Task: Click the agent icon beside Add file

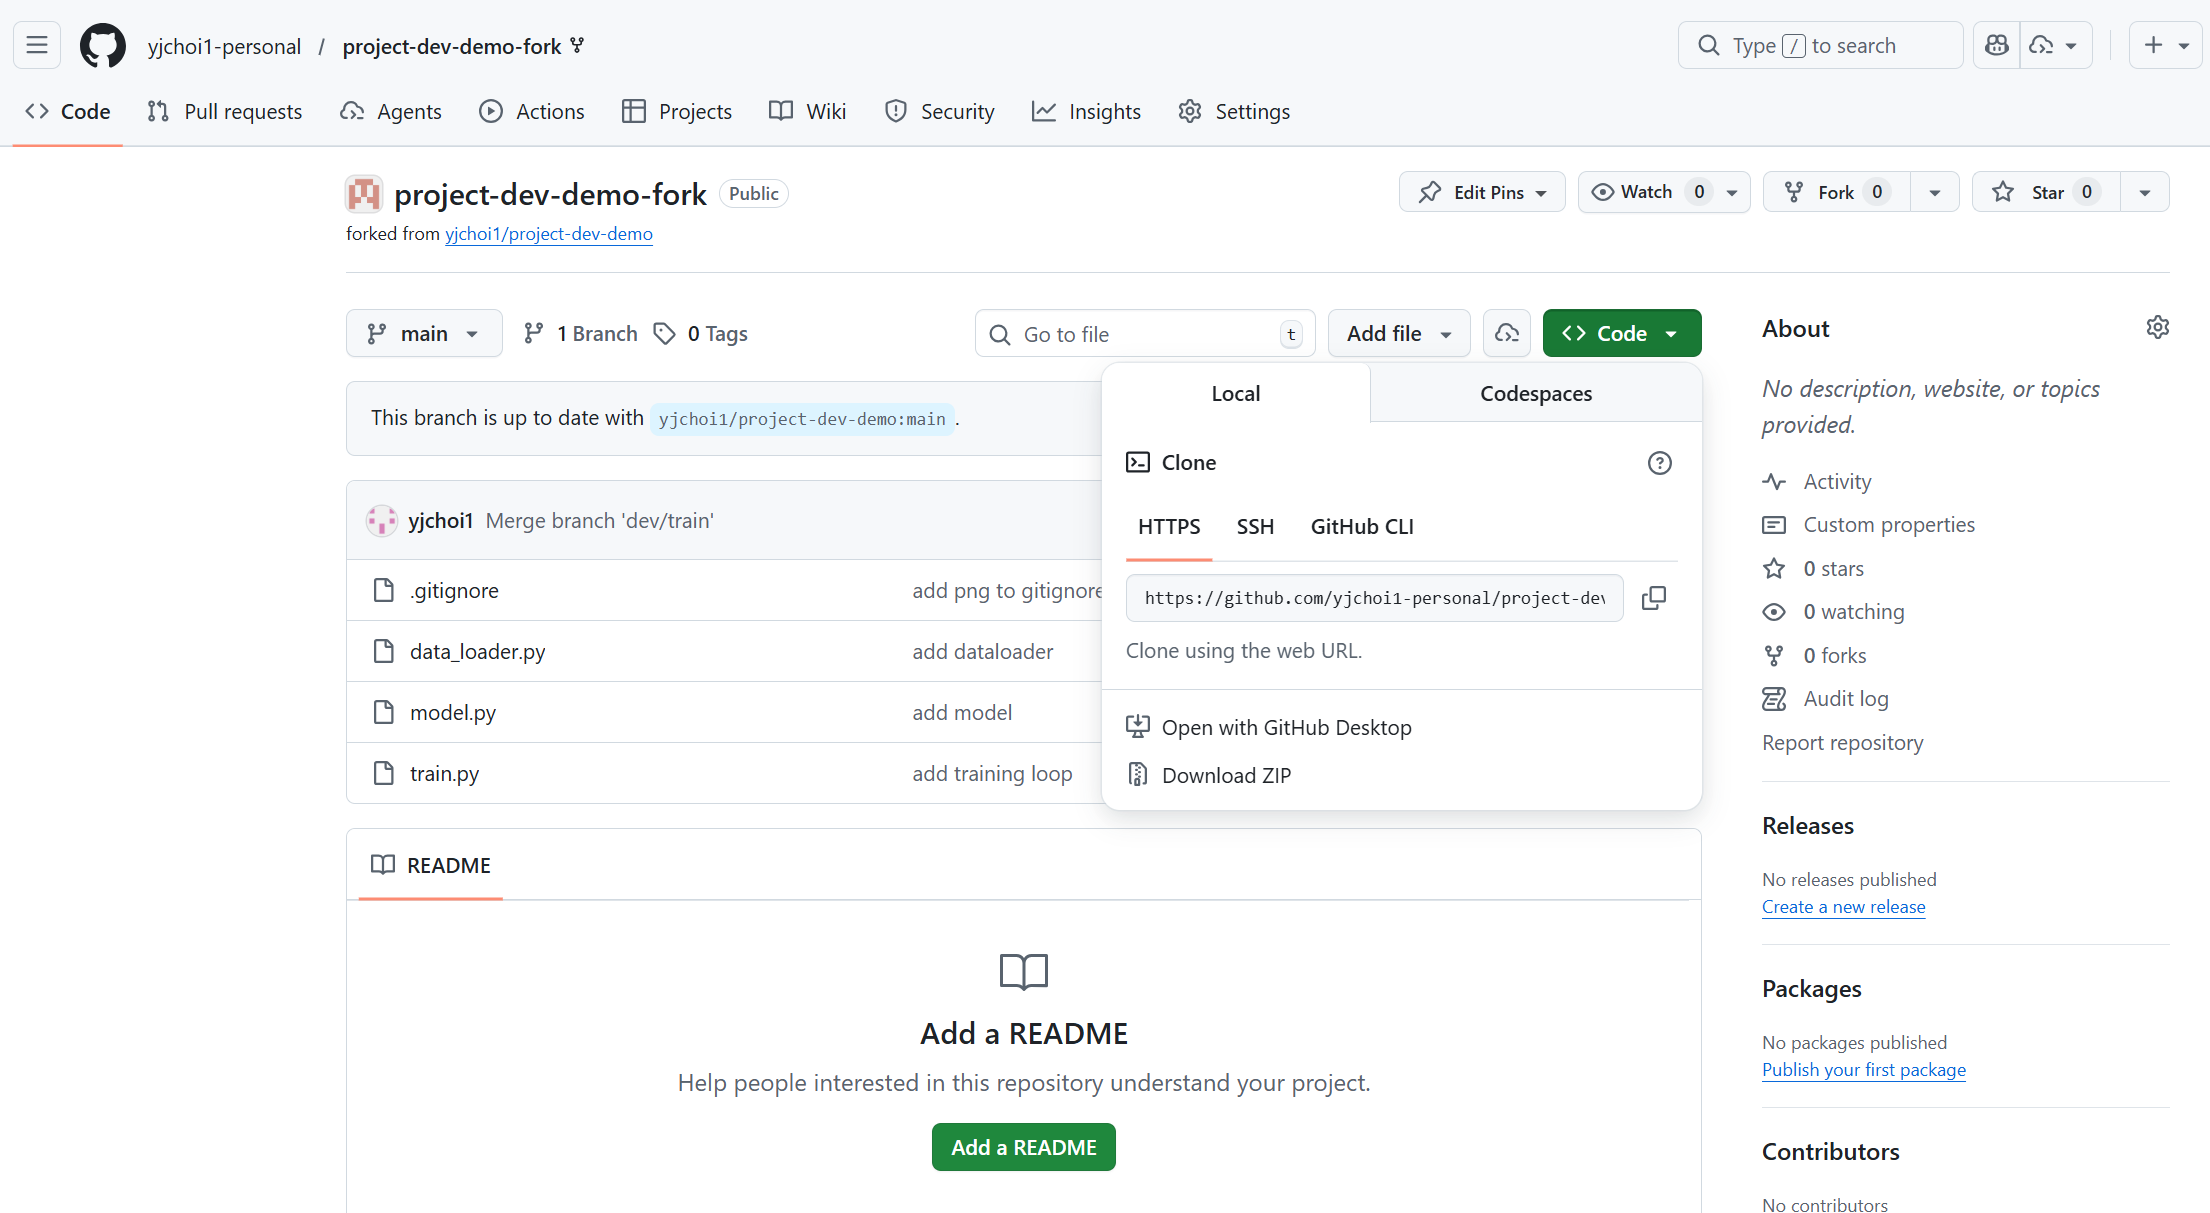Action: pyautogui.click(x=1507, y=334)
